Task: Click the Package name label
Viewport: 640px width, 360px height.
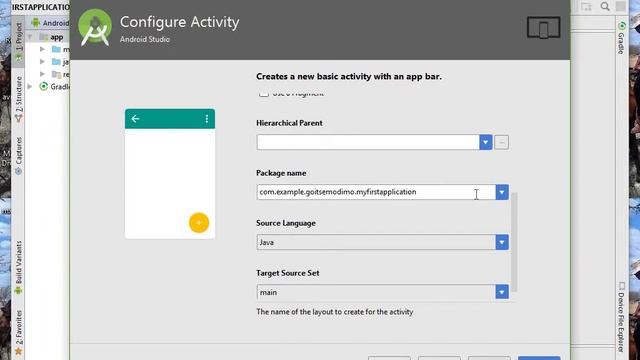Action: (281, 173)
